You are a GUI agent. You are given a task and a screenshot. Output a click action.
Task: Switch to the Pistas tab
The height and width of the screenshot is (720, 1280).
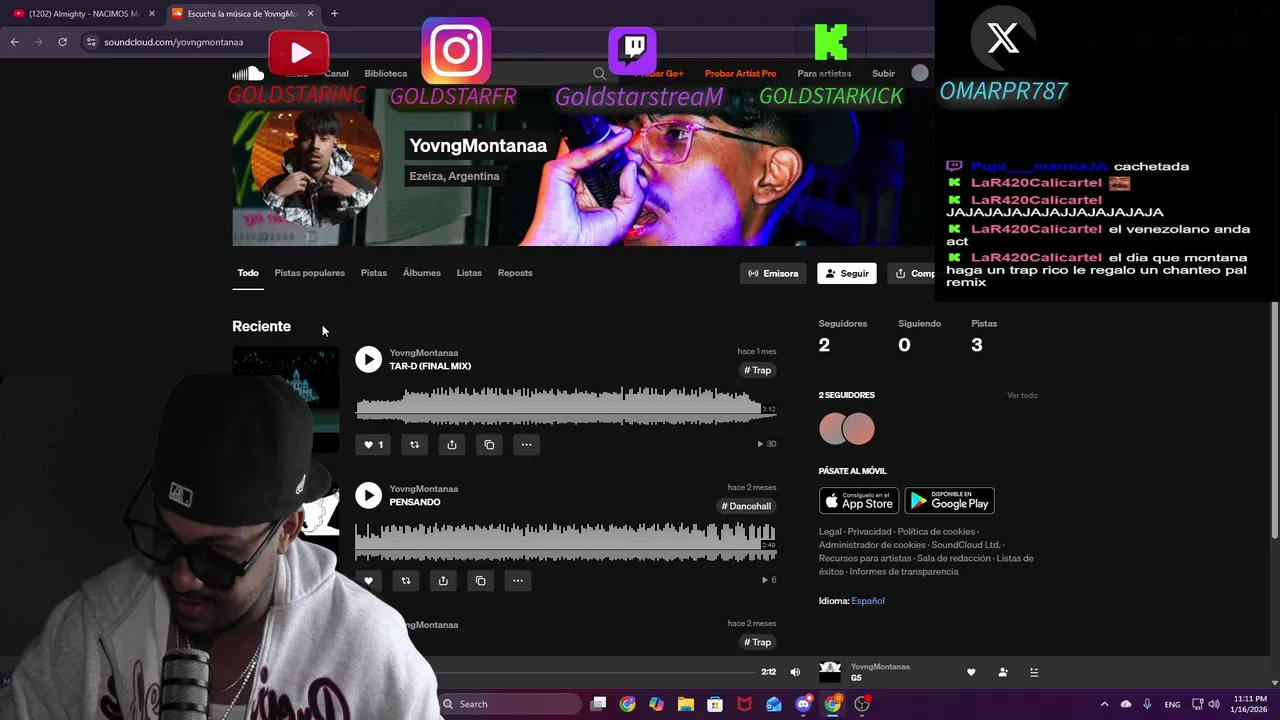[374, 273]
